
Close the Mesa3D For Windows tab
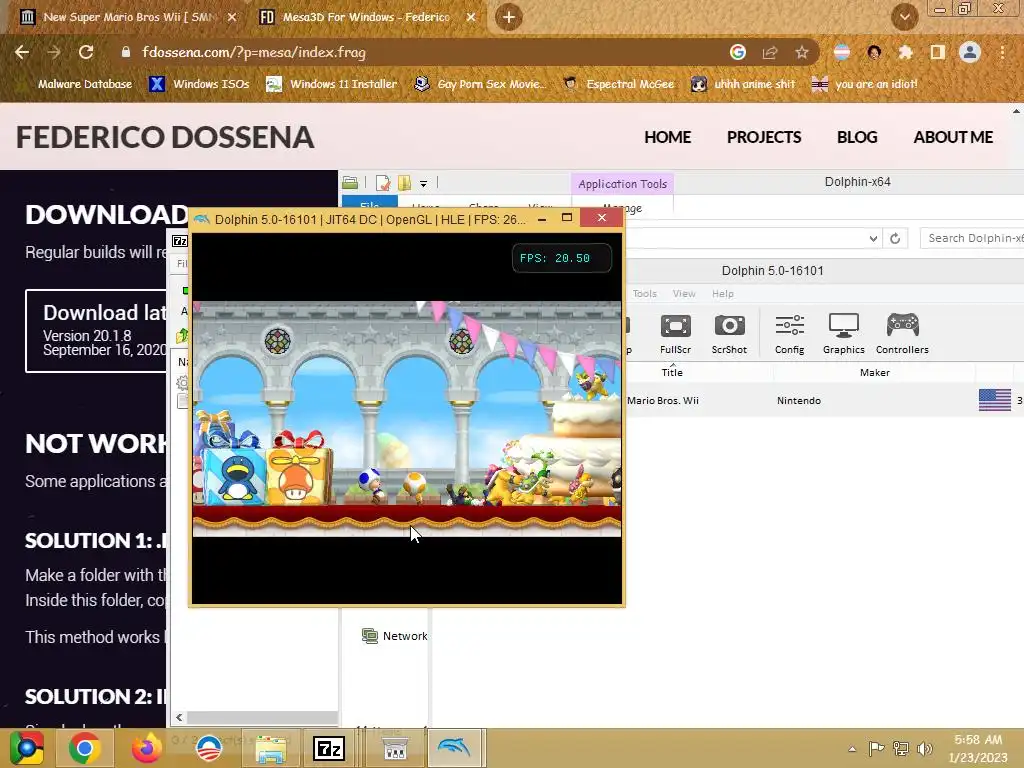471,17
